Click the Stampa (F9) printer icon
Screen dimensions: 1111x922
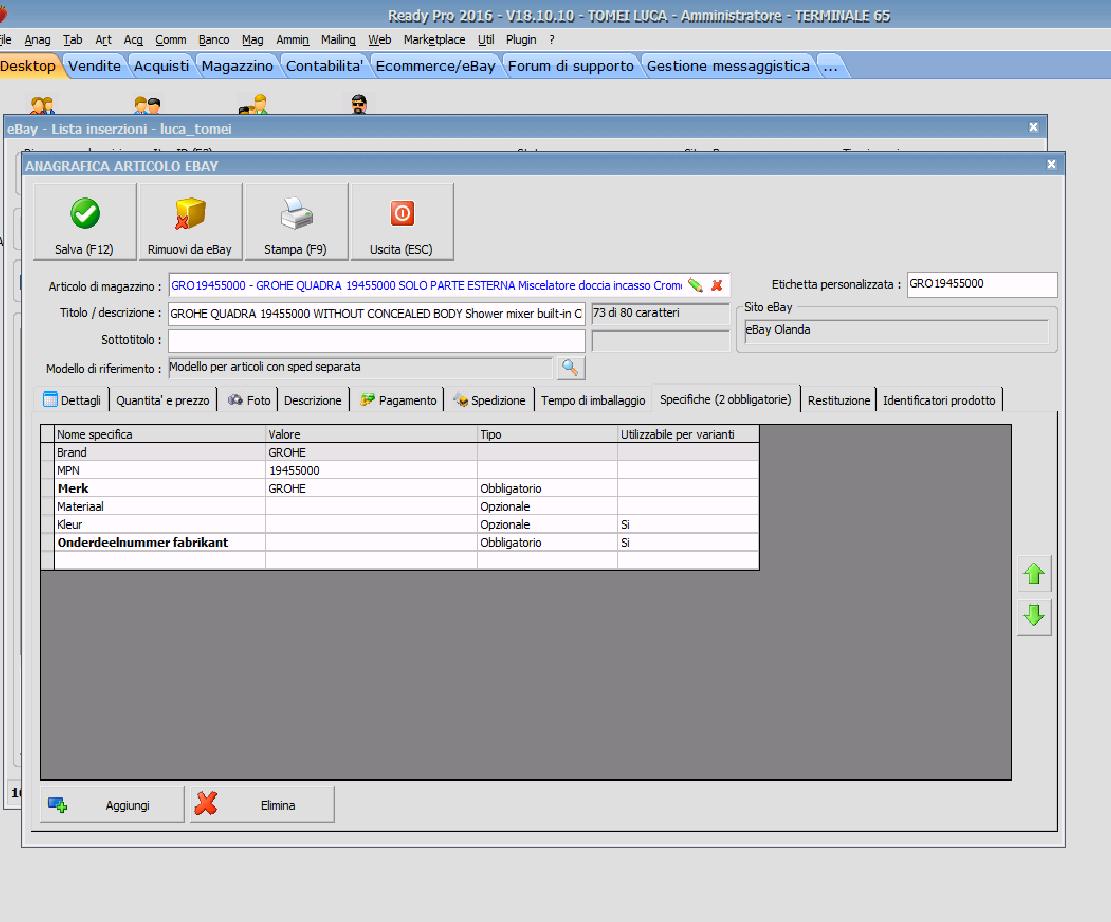[x=295, y=214]
